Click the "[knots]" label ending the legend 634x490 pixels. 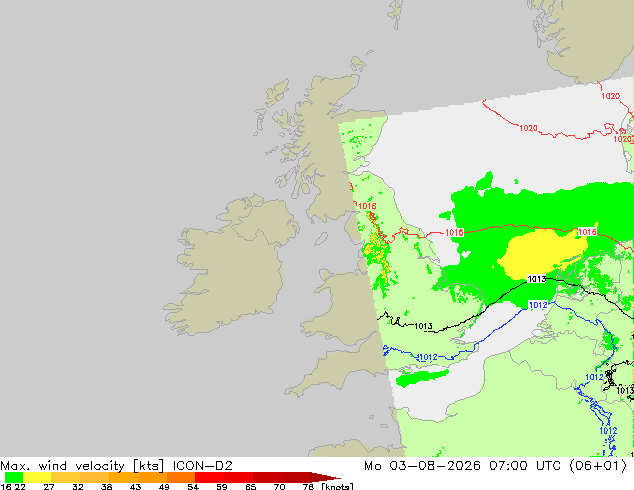click(338, 486)
